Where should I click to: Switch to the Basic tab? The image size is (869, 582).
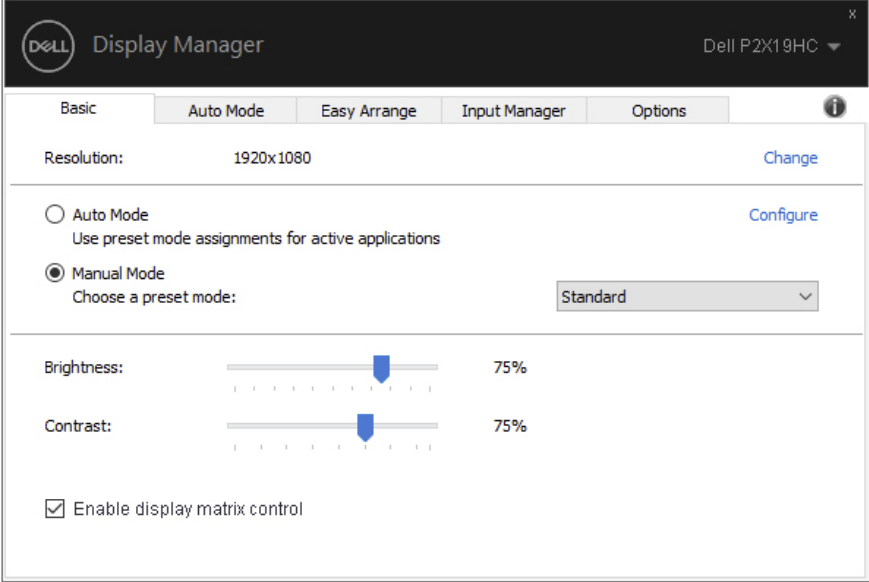(x=79, y=108)
